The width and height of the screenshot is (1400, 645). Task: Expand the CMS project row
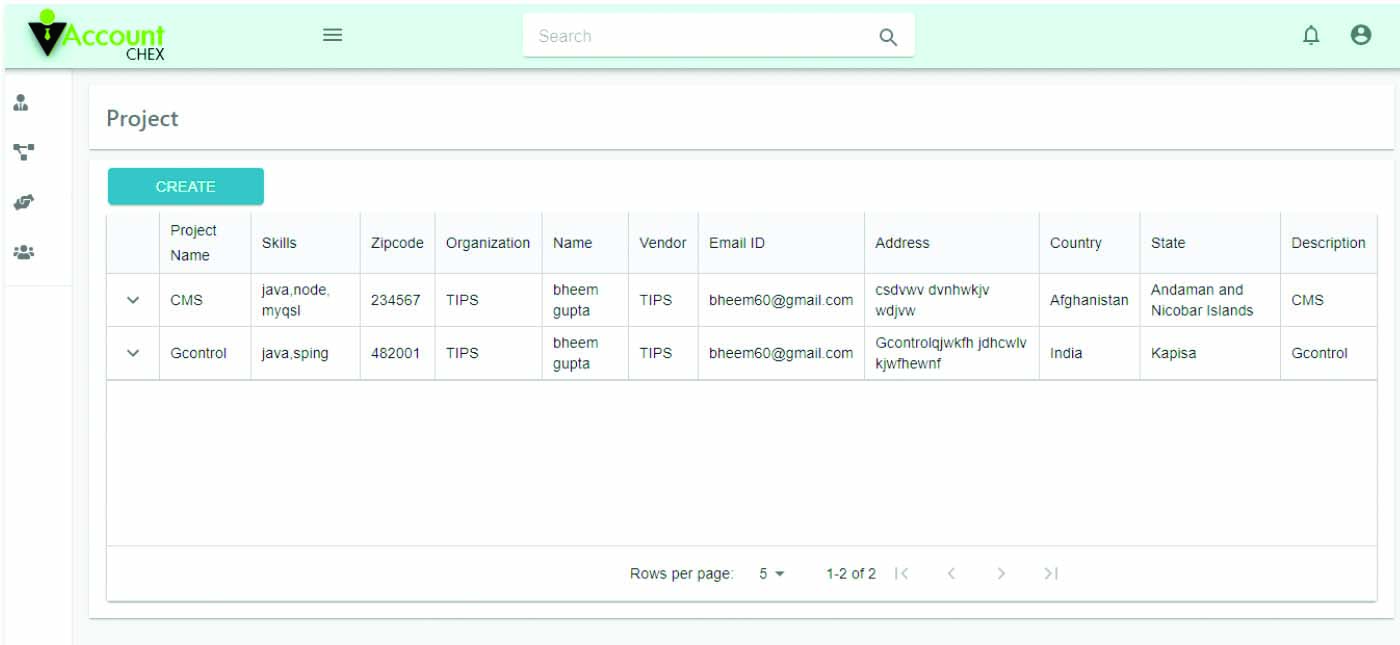point(133,300)
